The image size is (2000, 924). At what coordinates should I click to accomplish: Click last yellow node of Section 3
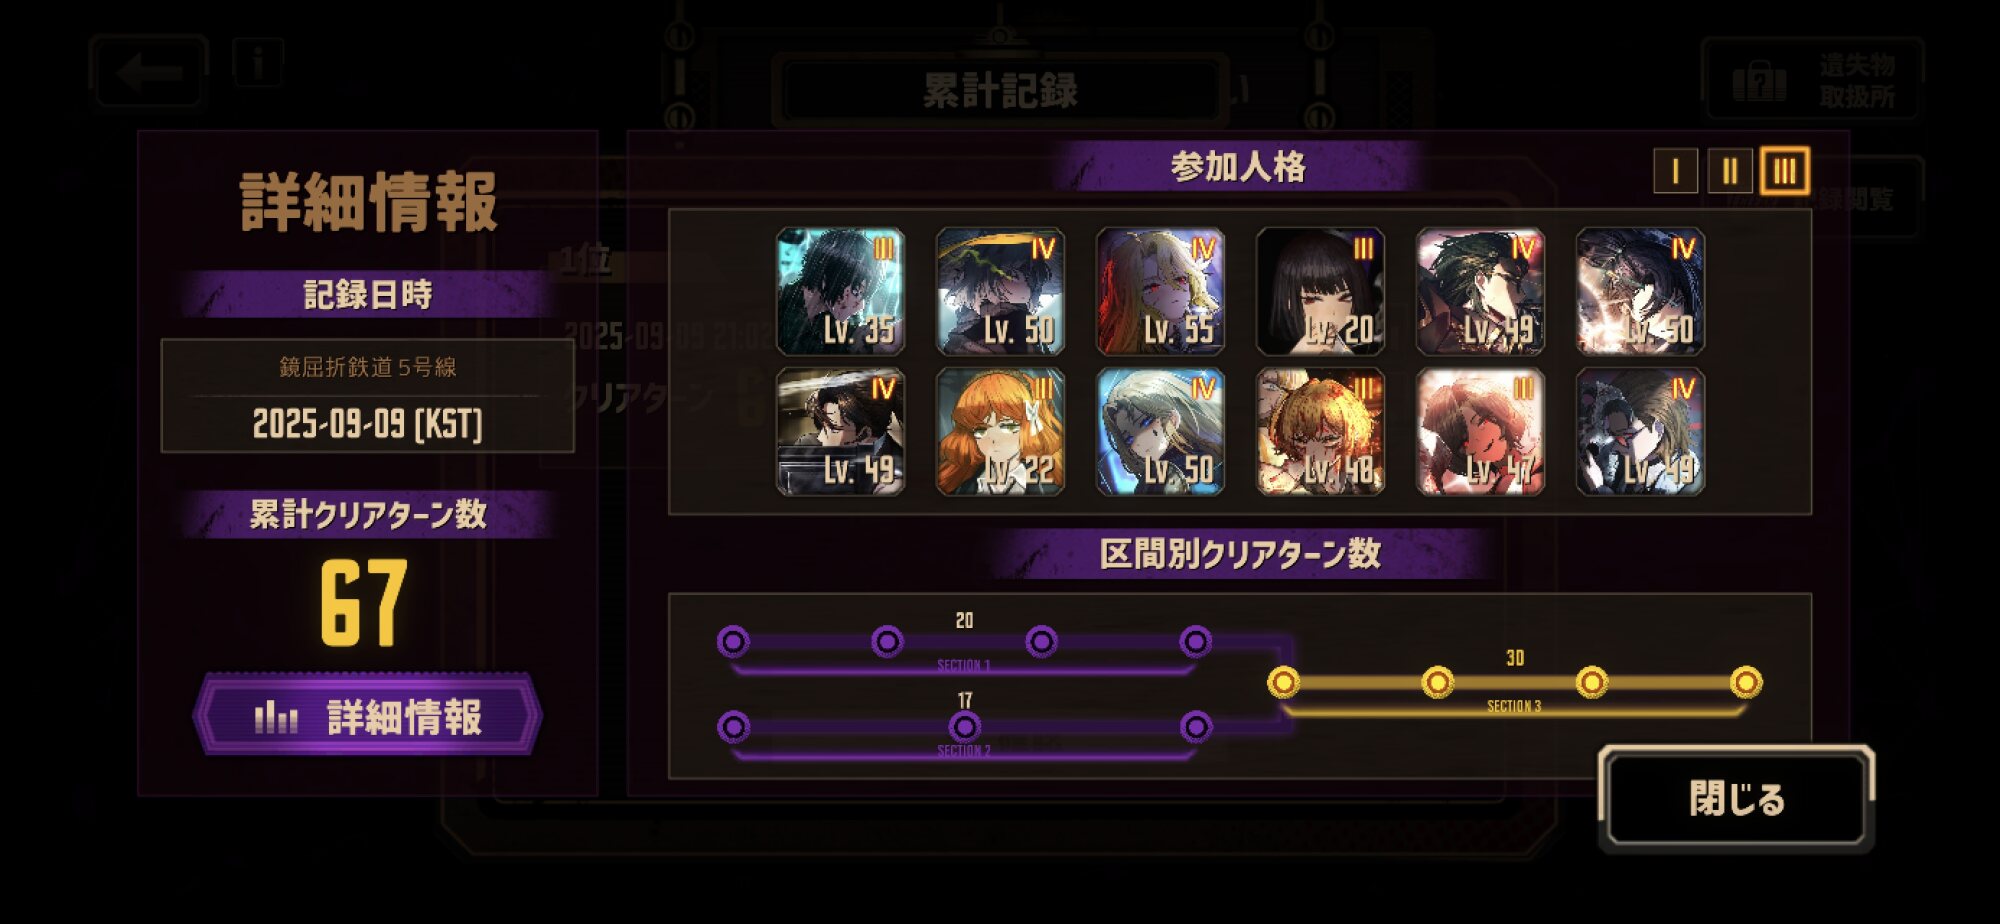(1746, 683)
